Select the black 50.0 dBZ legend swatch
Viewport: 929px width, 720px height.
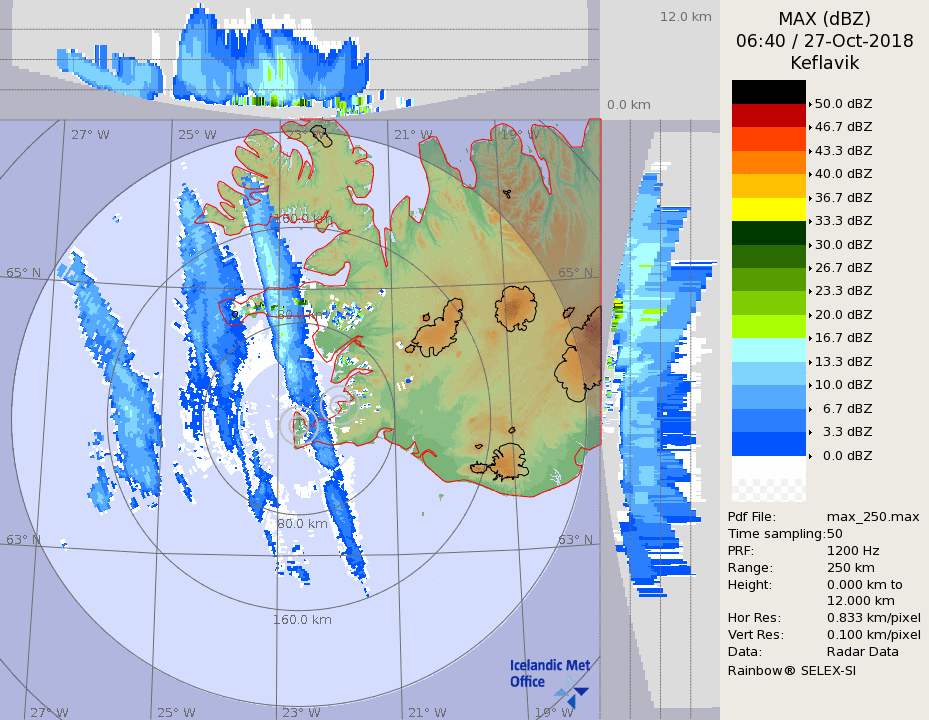[x=768, y=92]
